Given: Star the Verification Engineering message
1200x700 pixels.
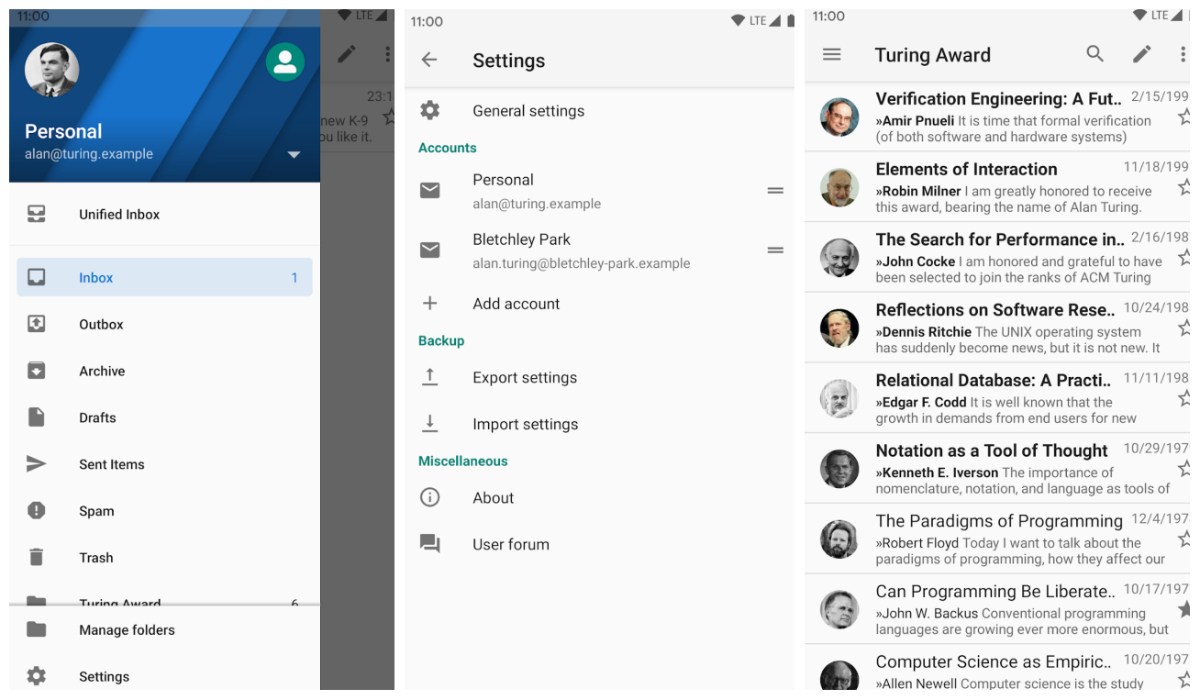Looking at the screenshot, I should pos(1185,117).
